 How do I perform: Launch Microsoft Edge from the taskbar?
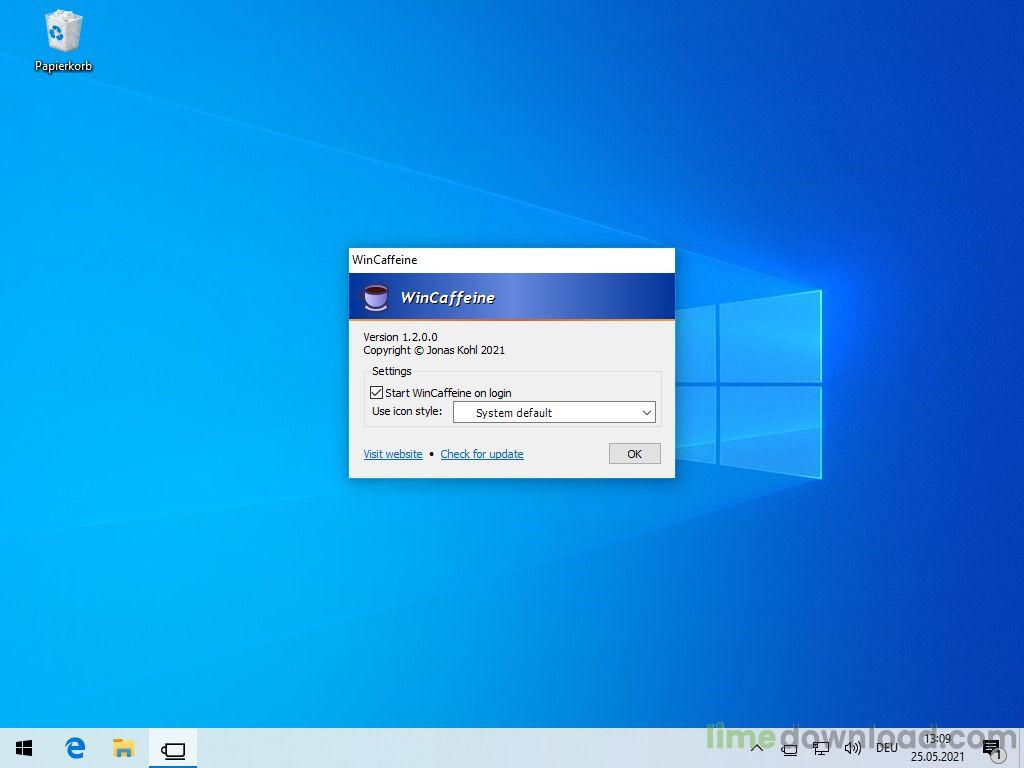point(75,748)
